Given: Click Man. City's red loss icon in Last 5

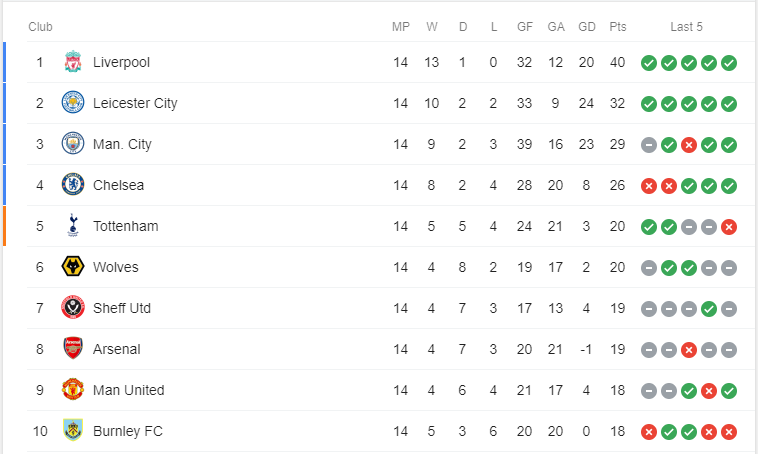Looking at the screenshot, I should click(x=689, y=144).
